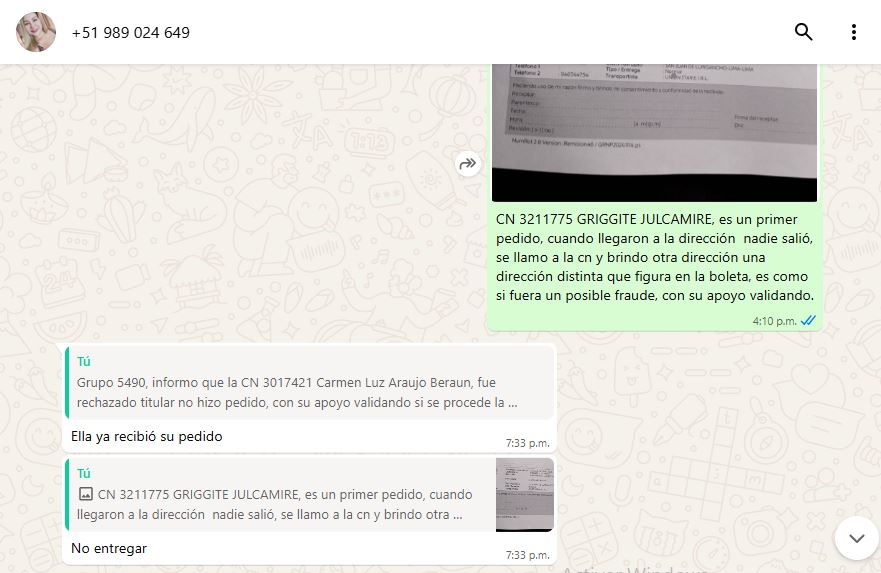Image resolution: width=881 pixels, height=573 pixels.
Task: Click 7:33 p.m. timestamp under "Ella ya recibió"
Action: tap(527, 442)
